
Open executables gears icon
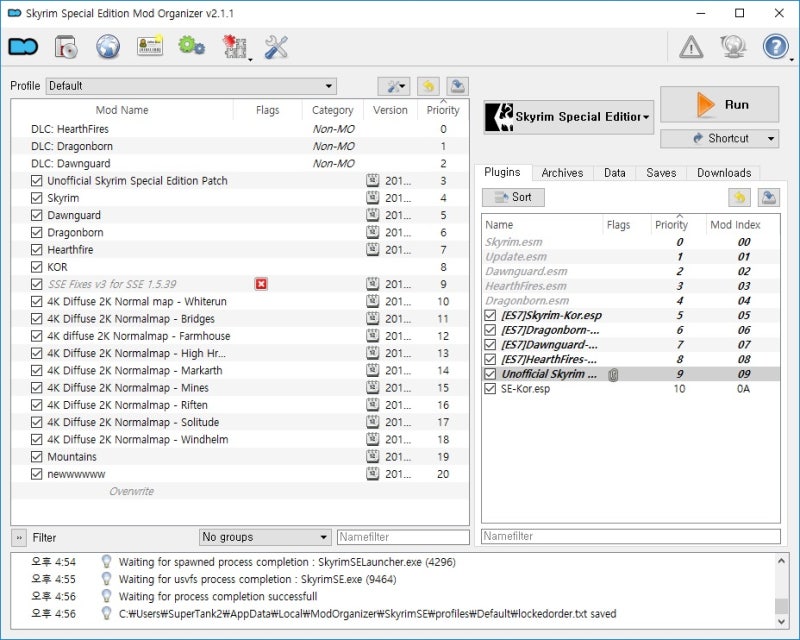(191, 46)
